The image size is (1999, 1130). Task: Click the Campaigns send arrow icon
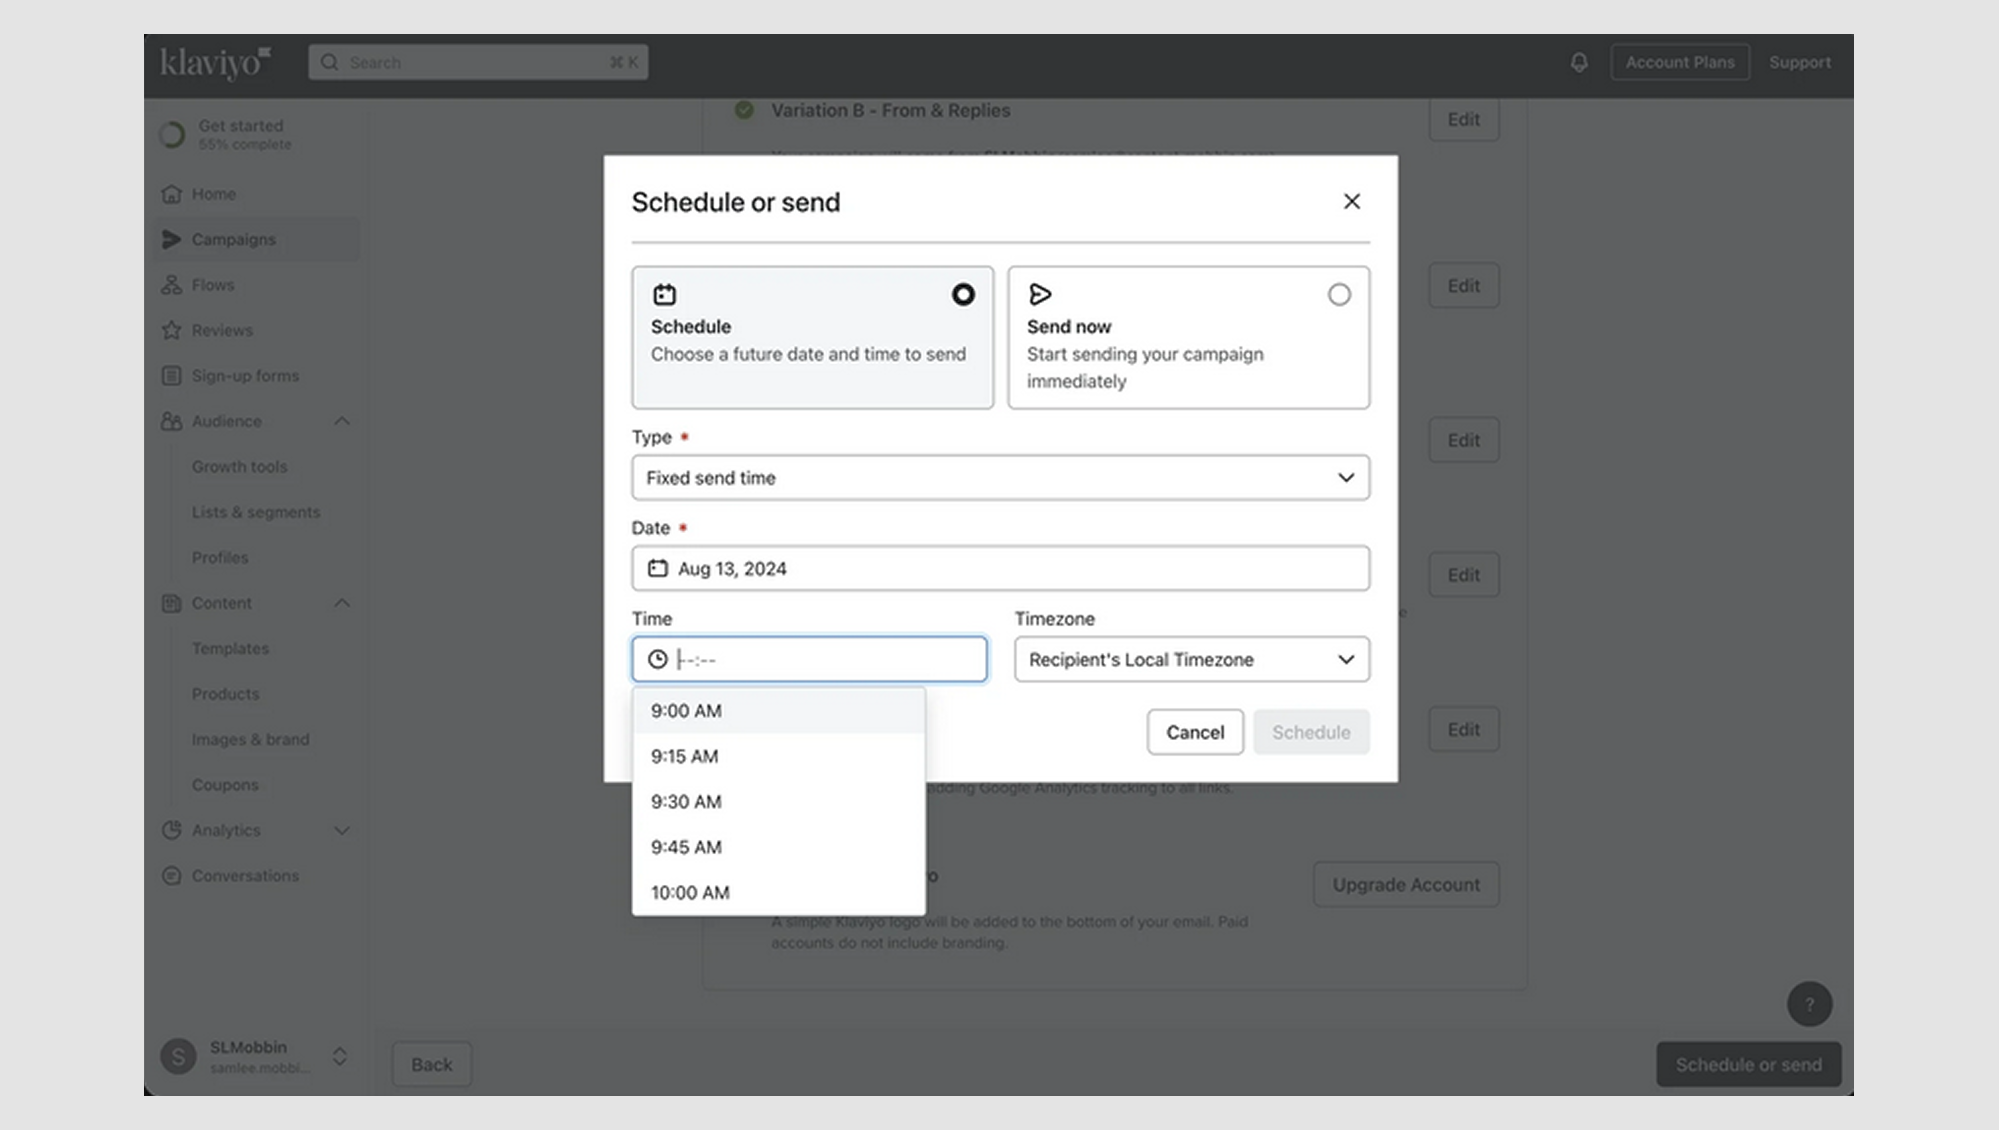(x=171, y=239)
